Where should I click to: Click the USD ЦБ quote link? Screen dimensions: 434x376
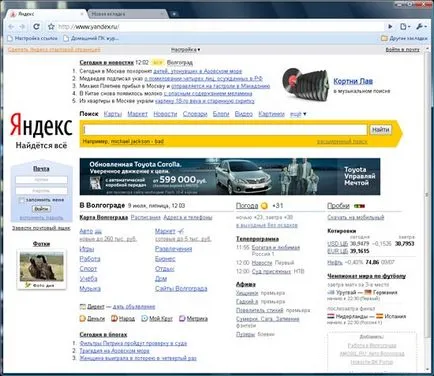coord(338,244)
